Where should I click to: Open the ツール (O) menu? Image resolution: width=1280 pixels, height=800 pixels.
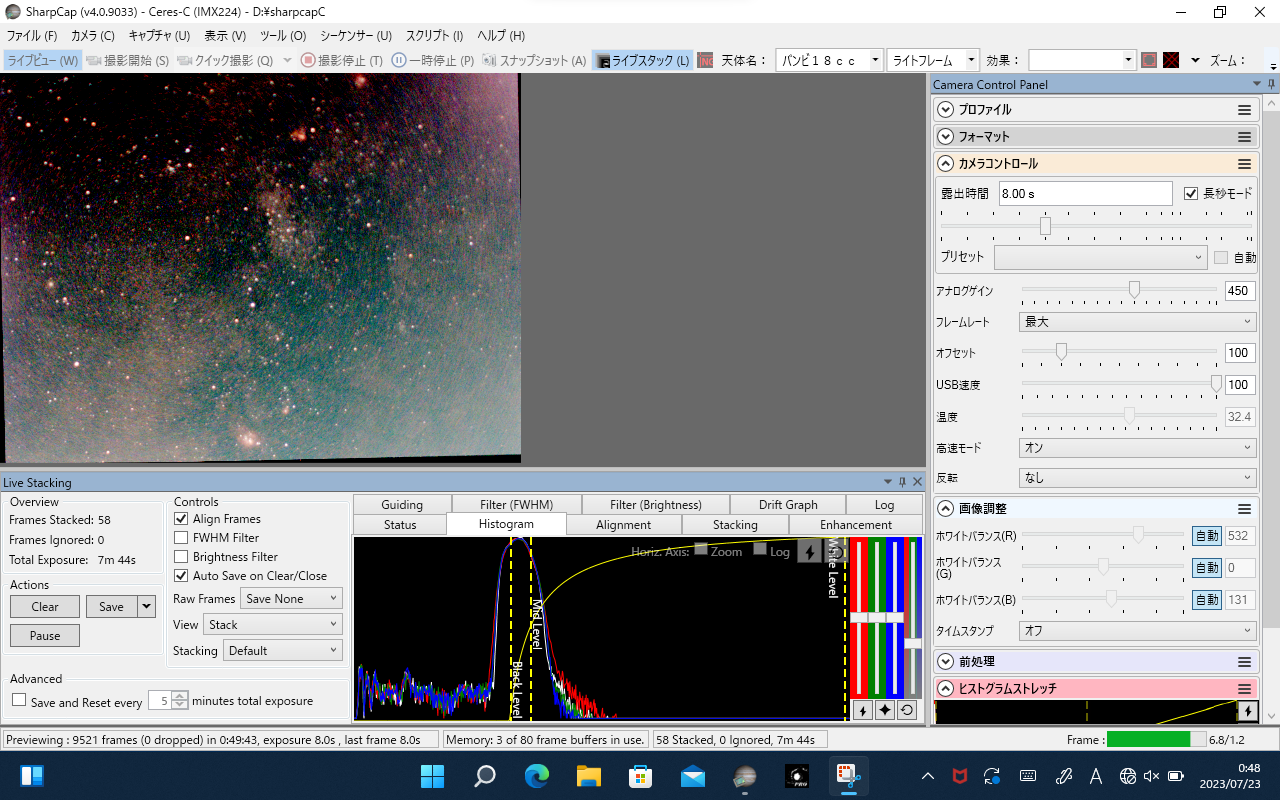(283, 35)
